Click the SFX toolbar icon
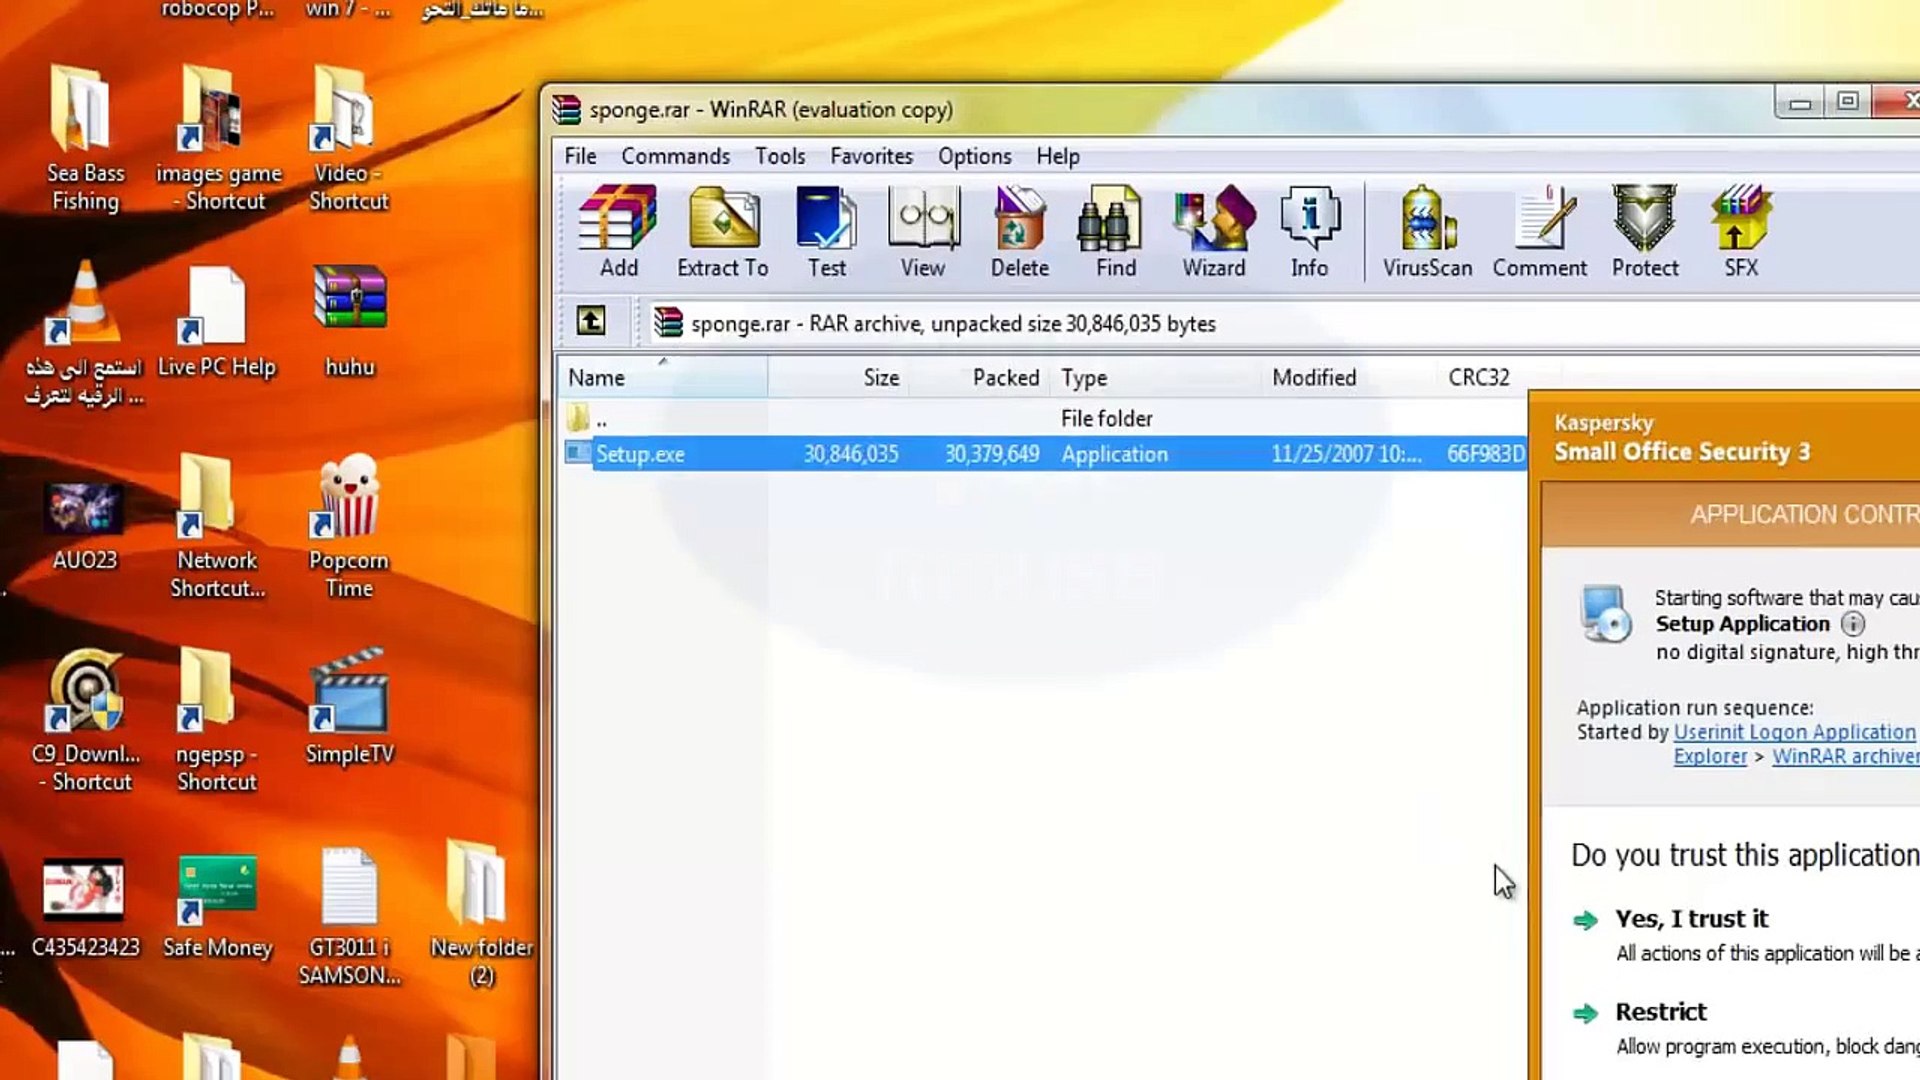The height and width of the screenshot is (1080, 1920). pyautogui.click(x=1741, y=231)
